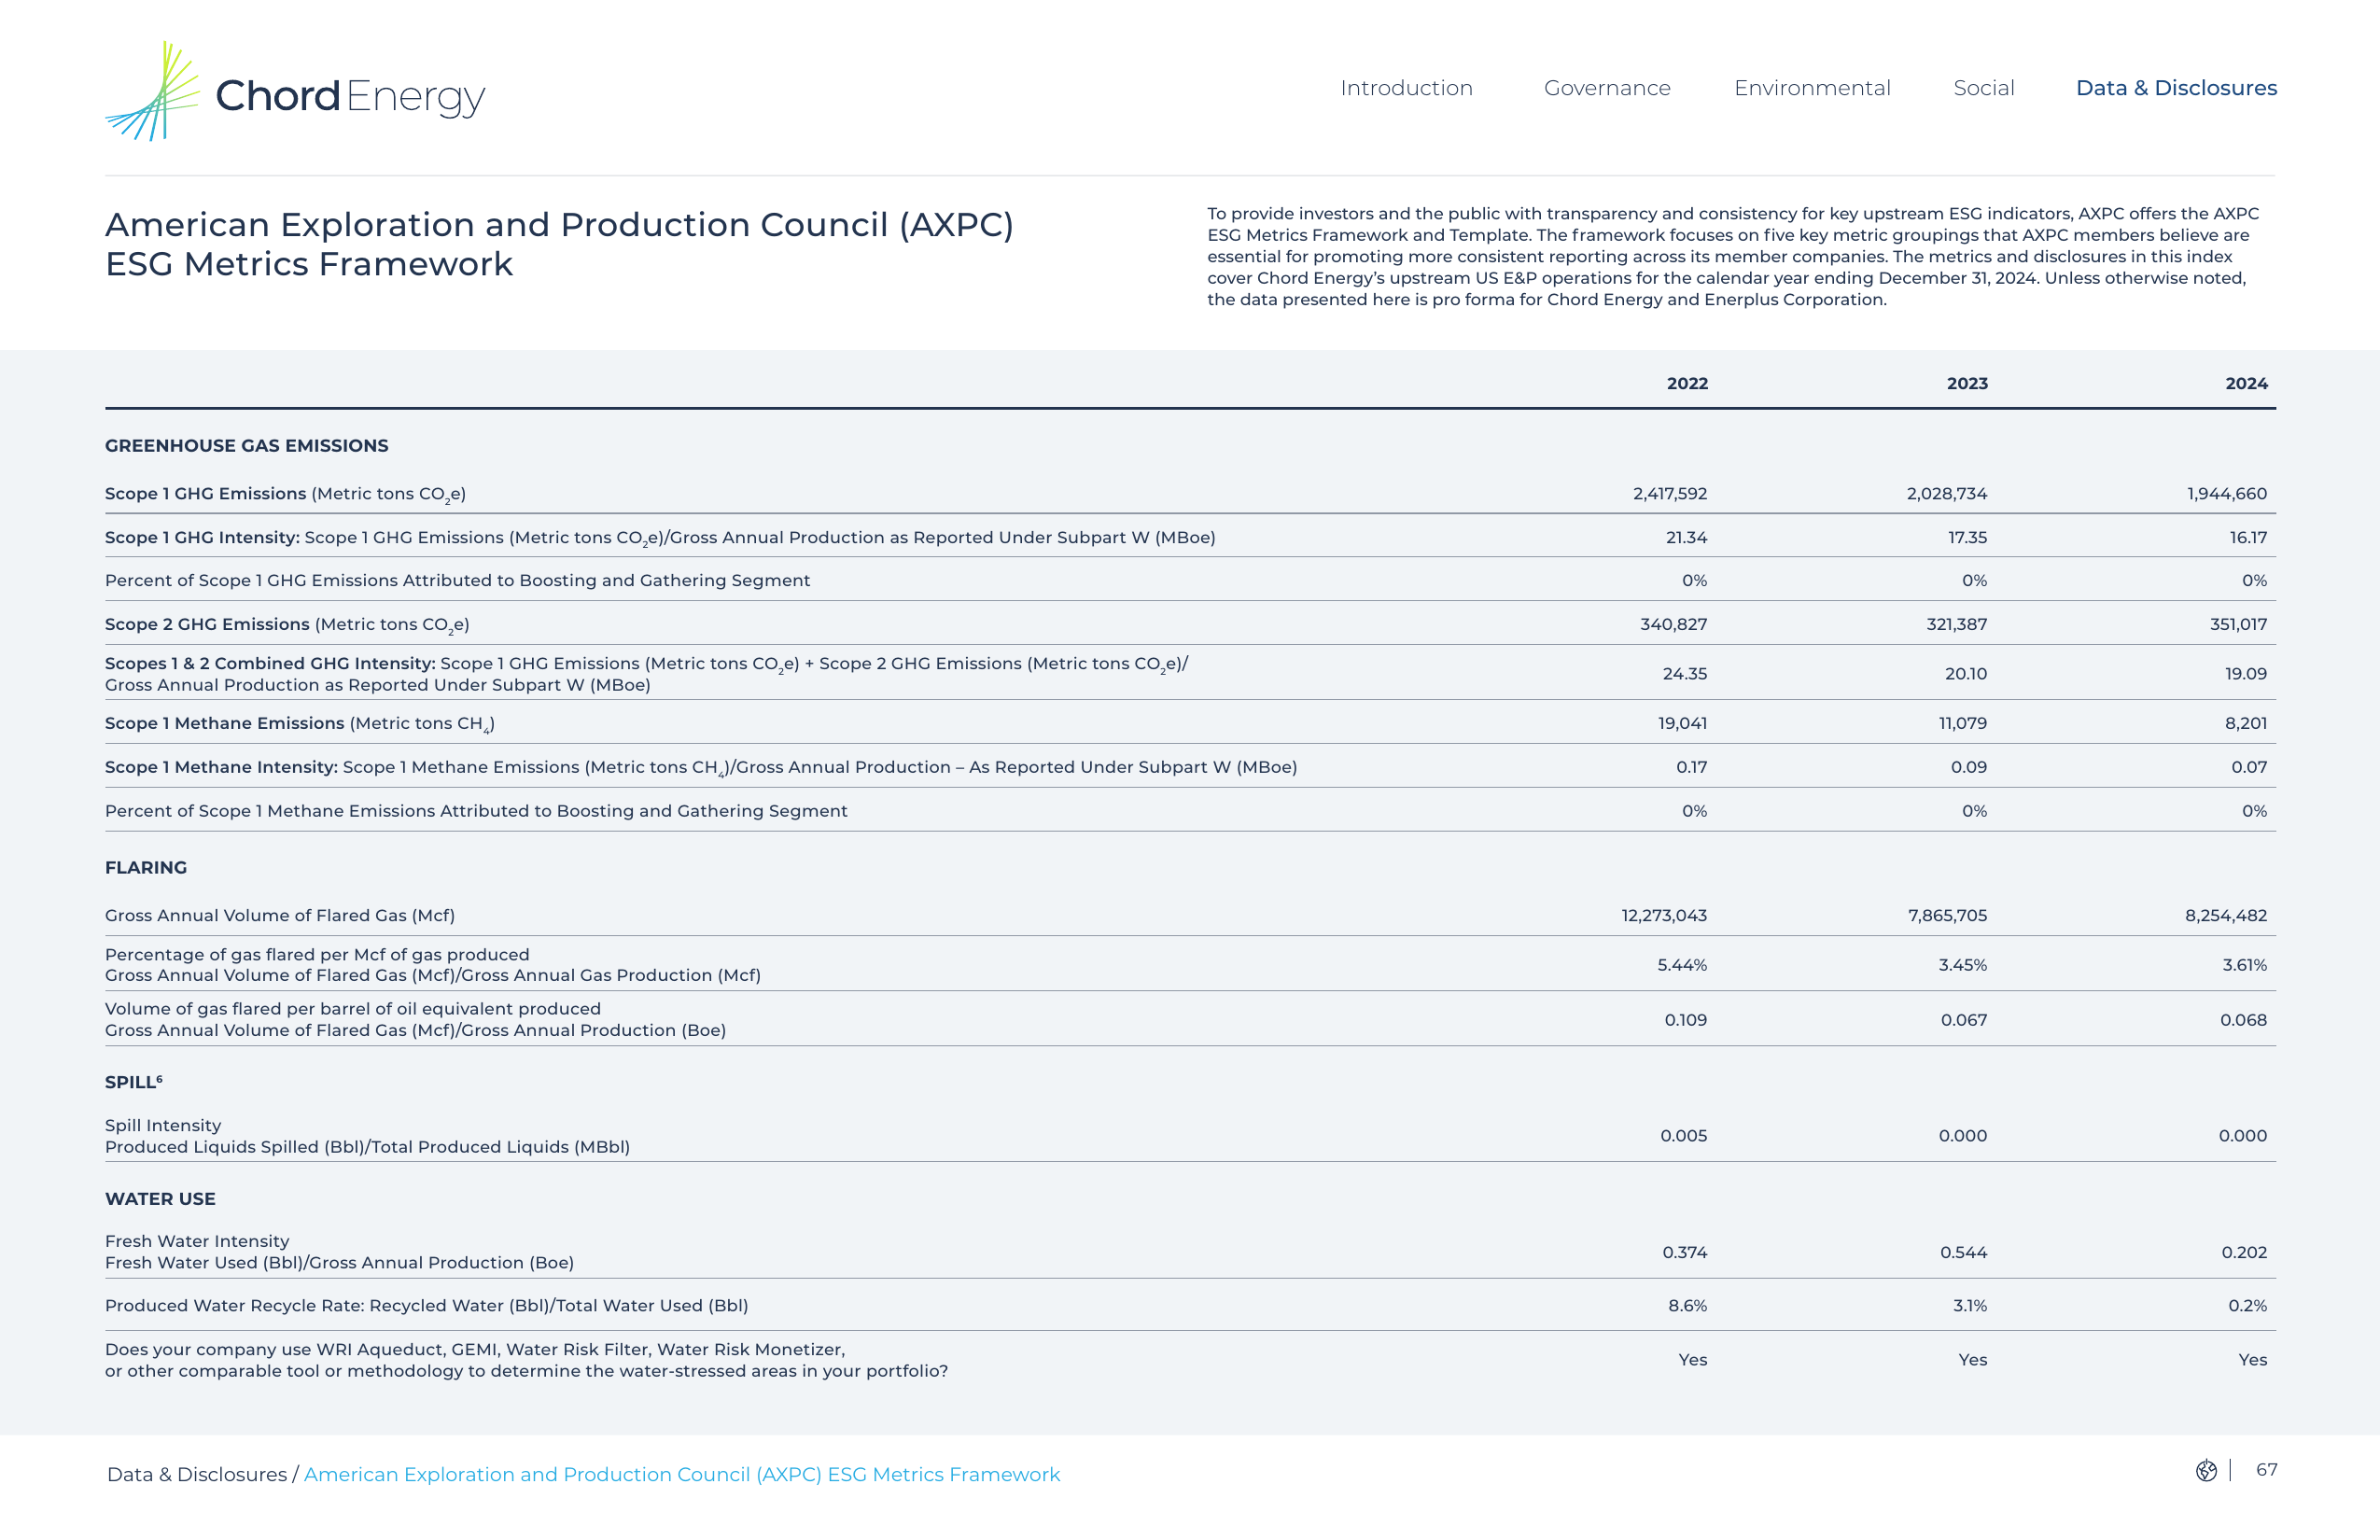The height and width of the screenshot is (1540, 2380).
Task: Select the Spill Intensity row label
Action: pos(367,1136)
